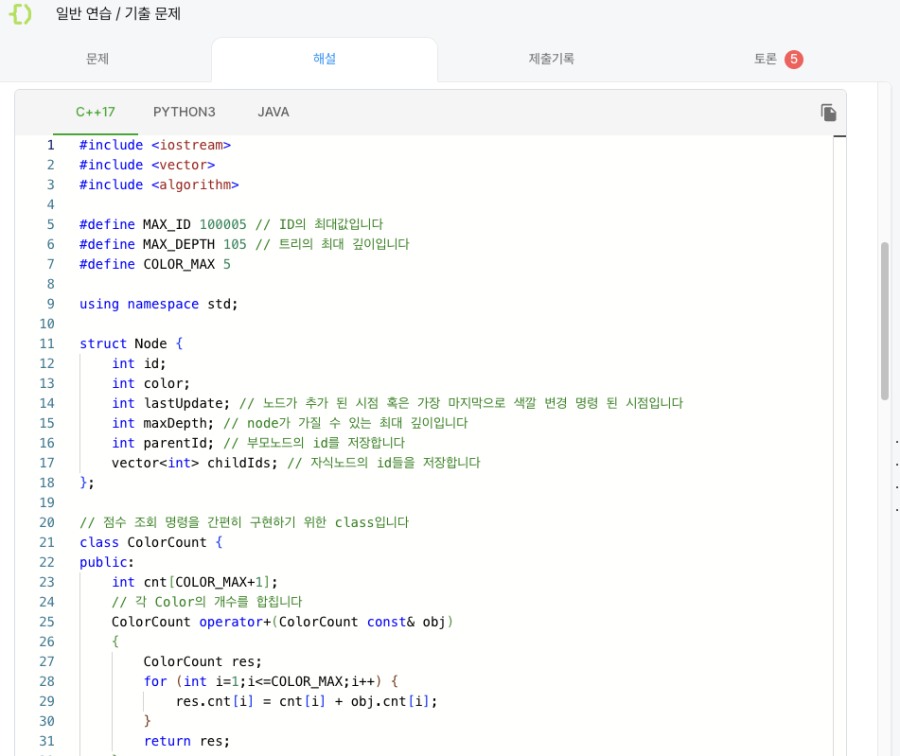Viewport: 900px width, 756px height.
Task: Click the class ColorCount declaration line
Action: click(151, 542)
